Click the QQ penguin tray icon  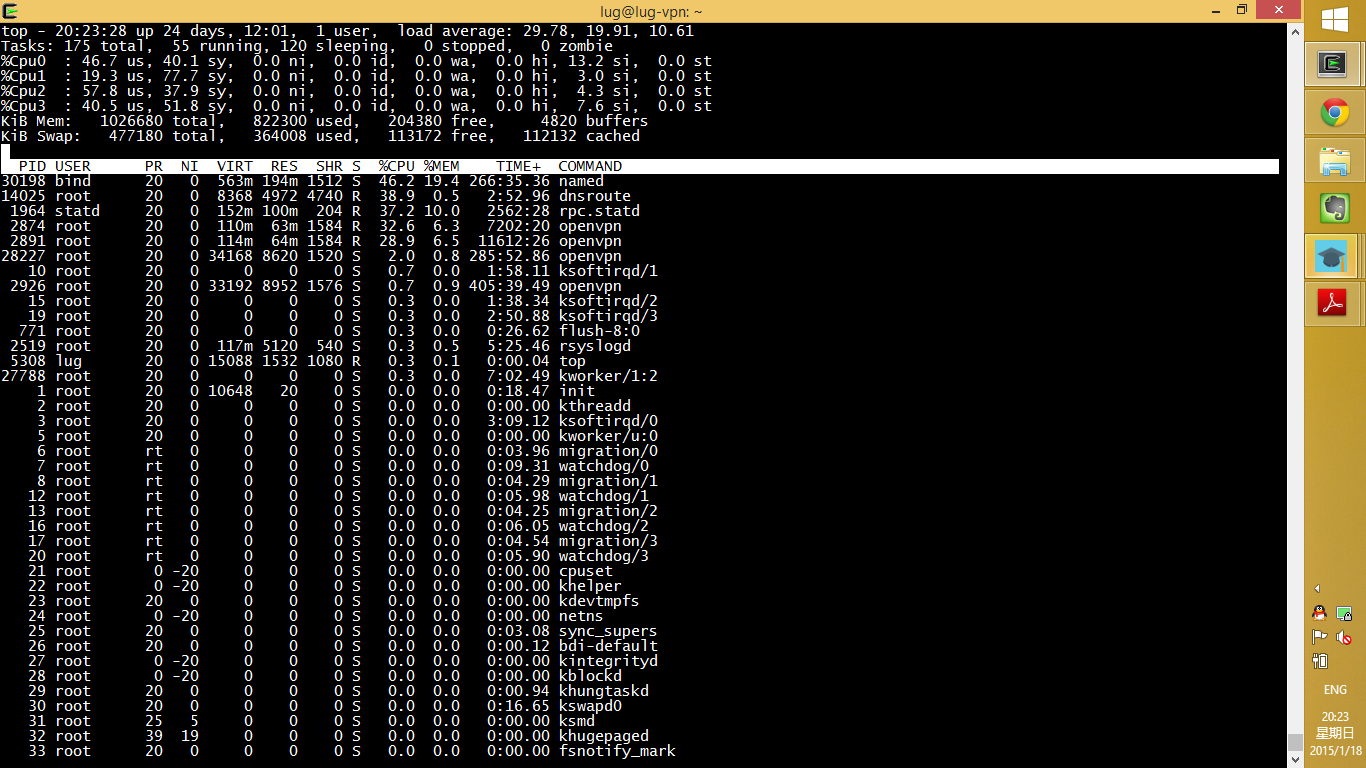(1319, 613)
